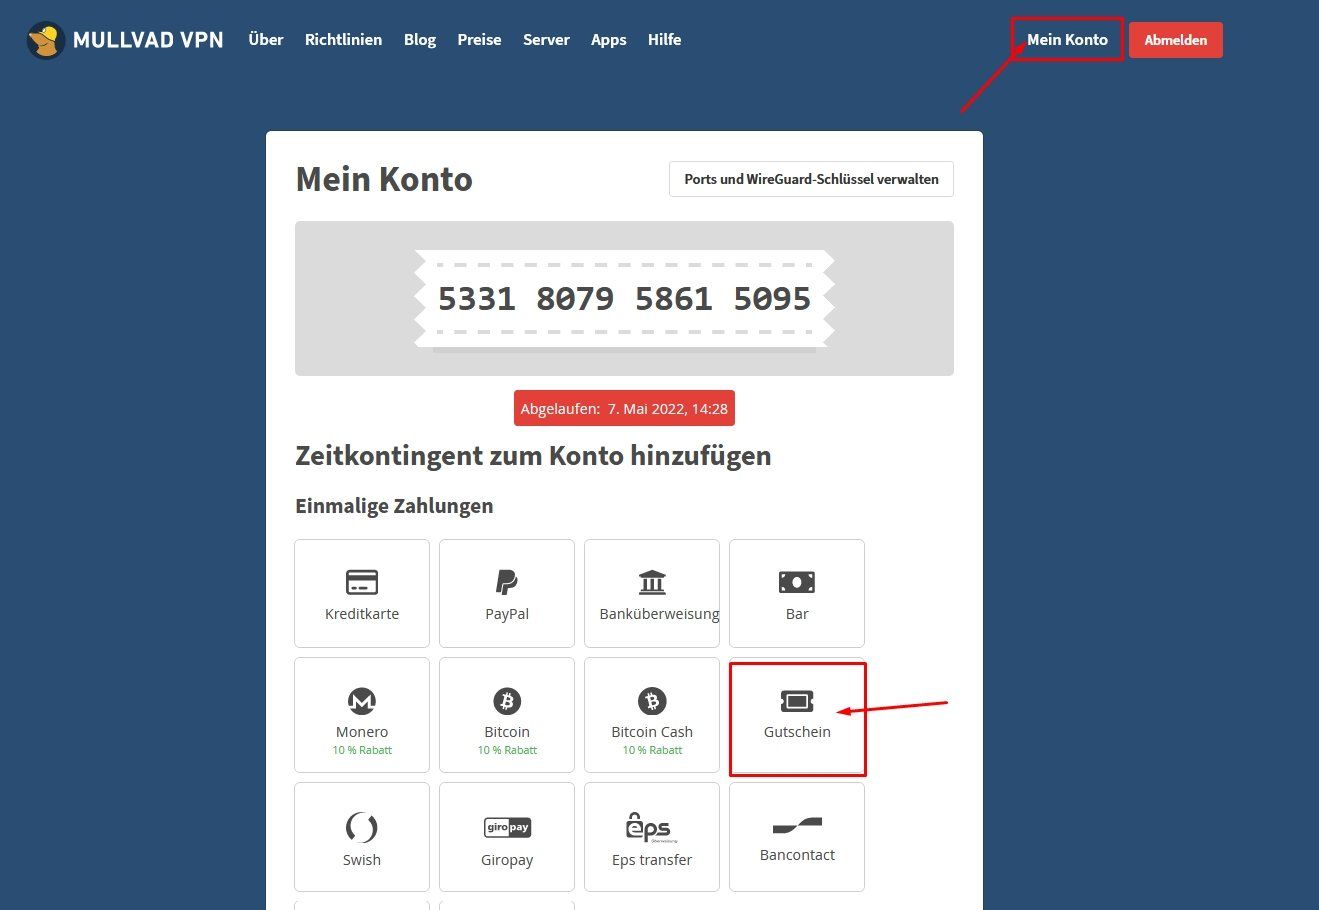The width and height of the screenshot is (1319, 910).
Task: Click the Zeitkontingent zum Konto hinzufügen heading
Action: click(533, 456)
